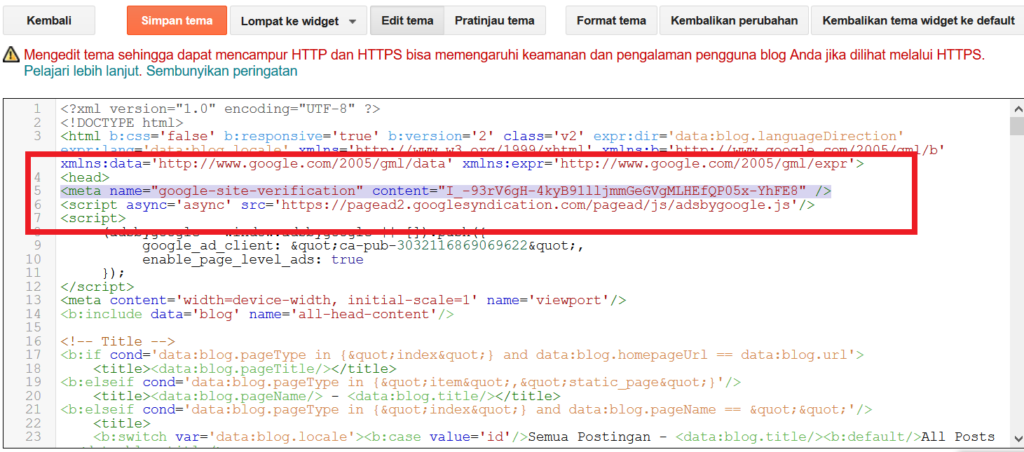This screenshot has width=1024, height=452.
Task: Click line number 1 in gutter
Action: coord(37,108)
